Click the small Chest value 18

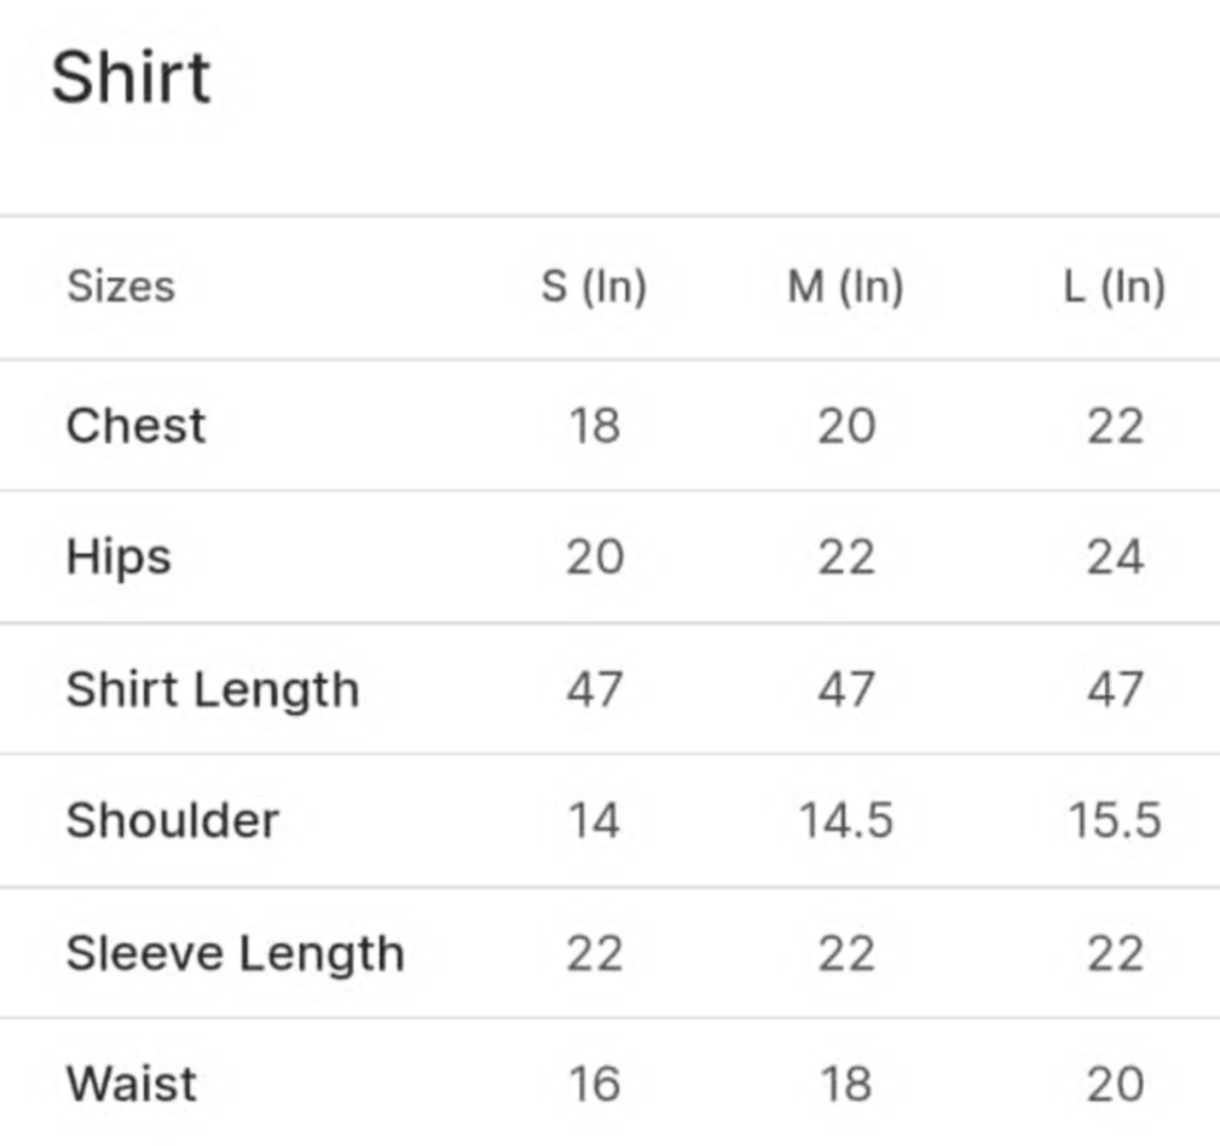click(x=595, y=426)
